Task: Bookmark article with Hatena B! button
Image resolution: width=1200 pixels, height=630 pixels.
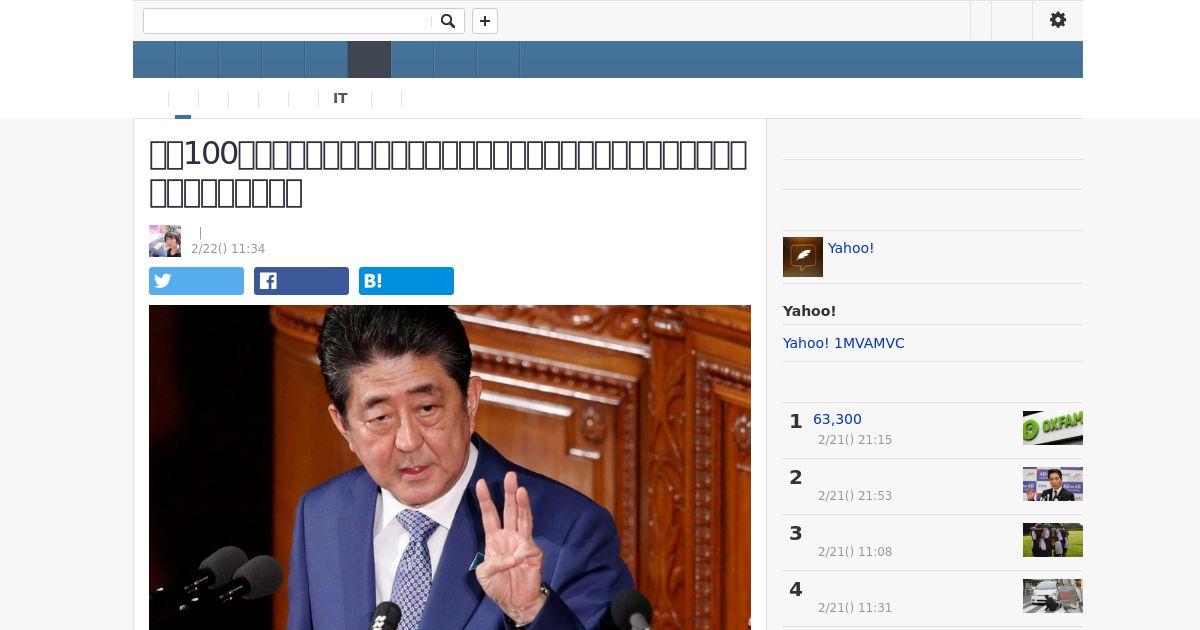Action: pyautogui.click(x=406, y=281)
